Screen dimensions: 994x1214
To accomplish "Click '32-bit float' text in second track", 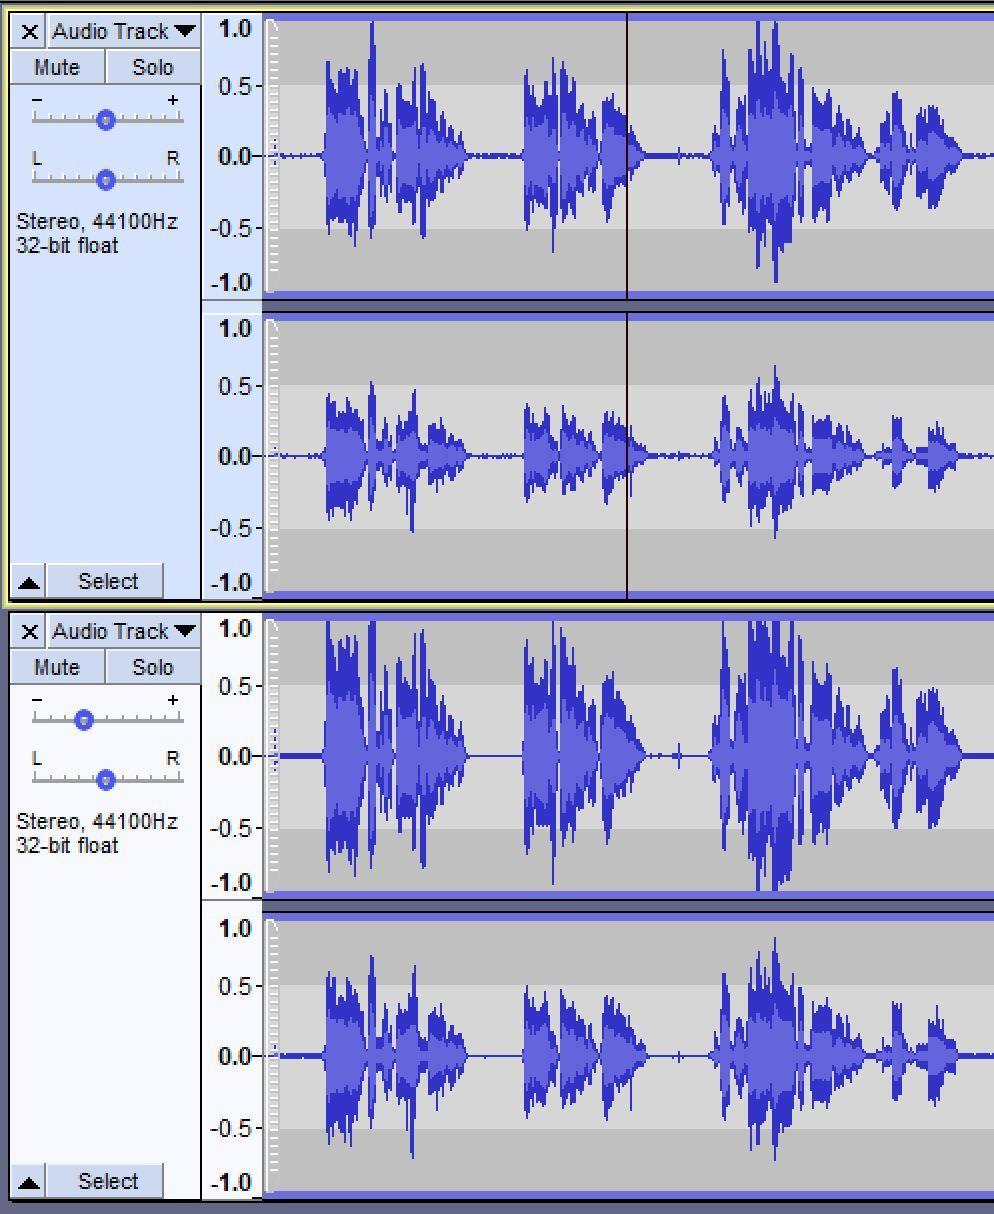I will 67,846.
